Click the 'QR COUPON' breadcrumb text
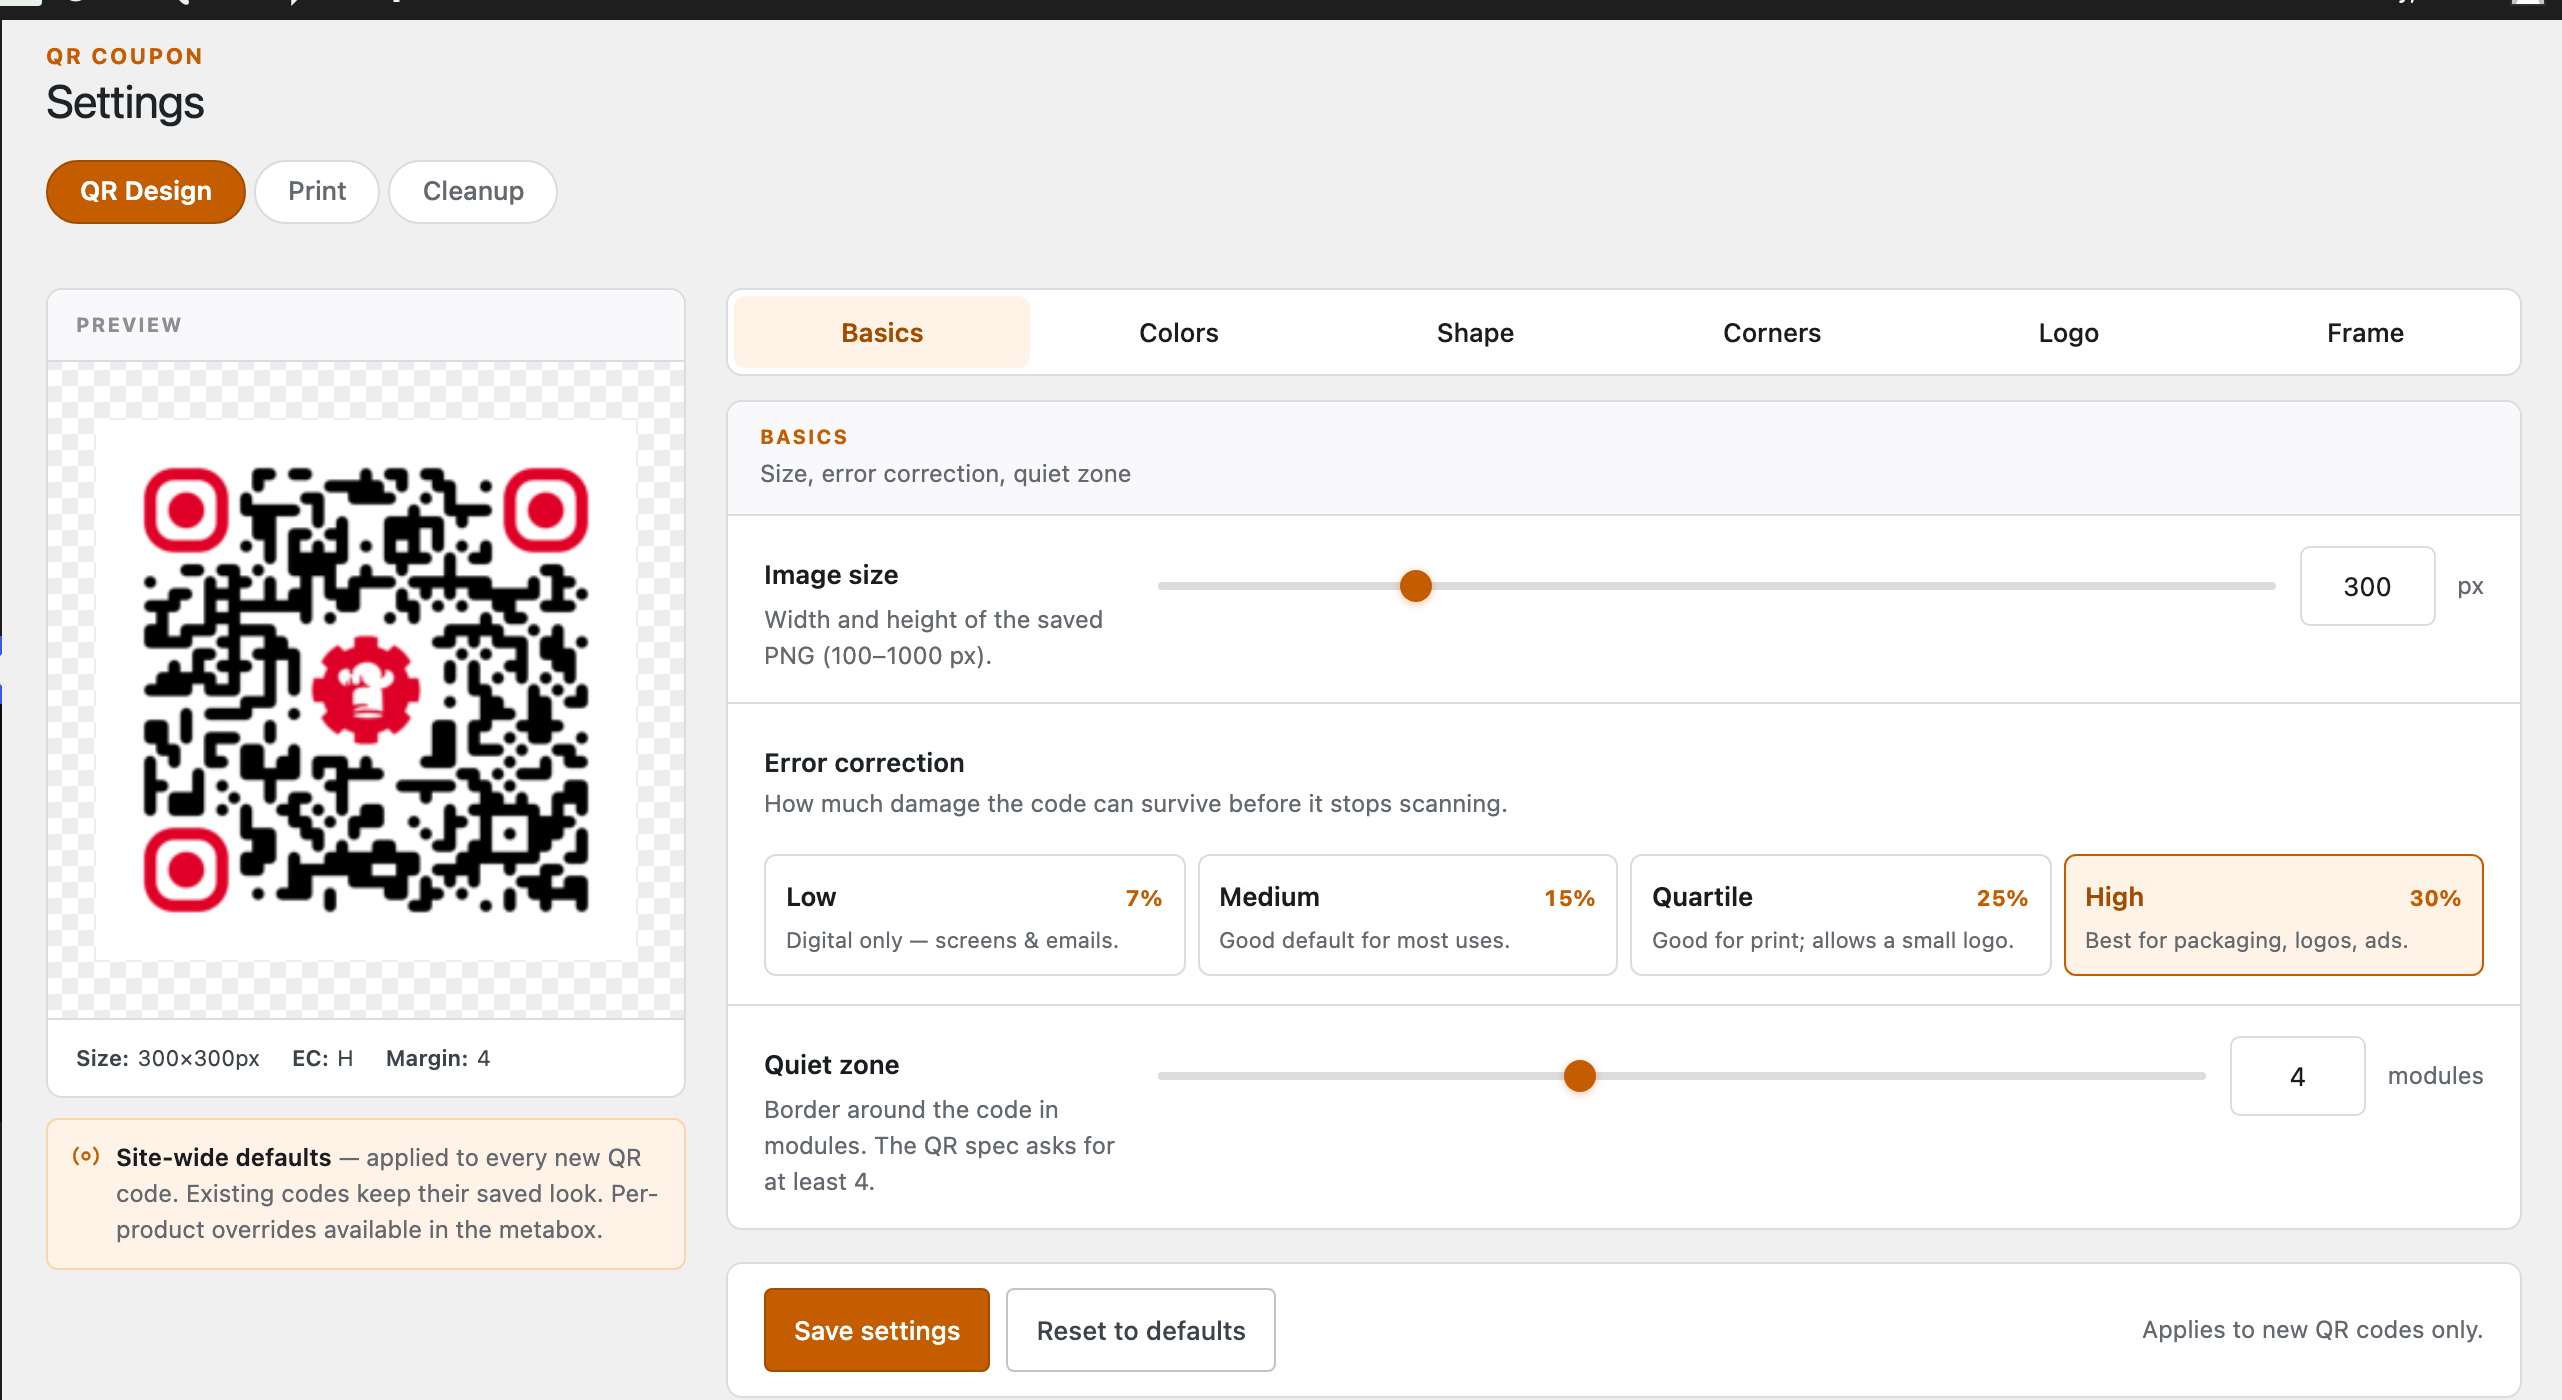 click(x=125, y=56)
